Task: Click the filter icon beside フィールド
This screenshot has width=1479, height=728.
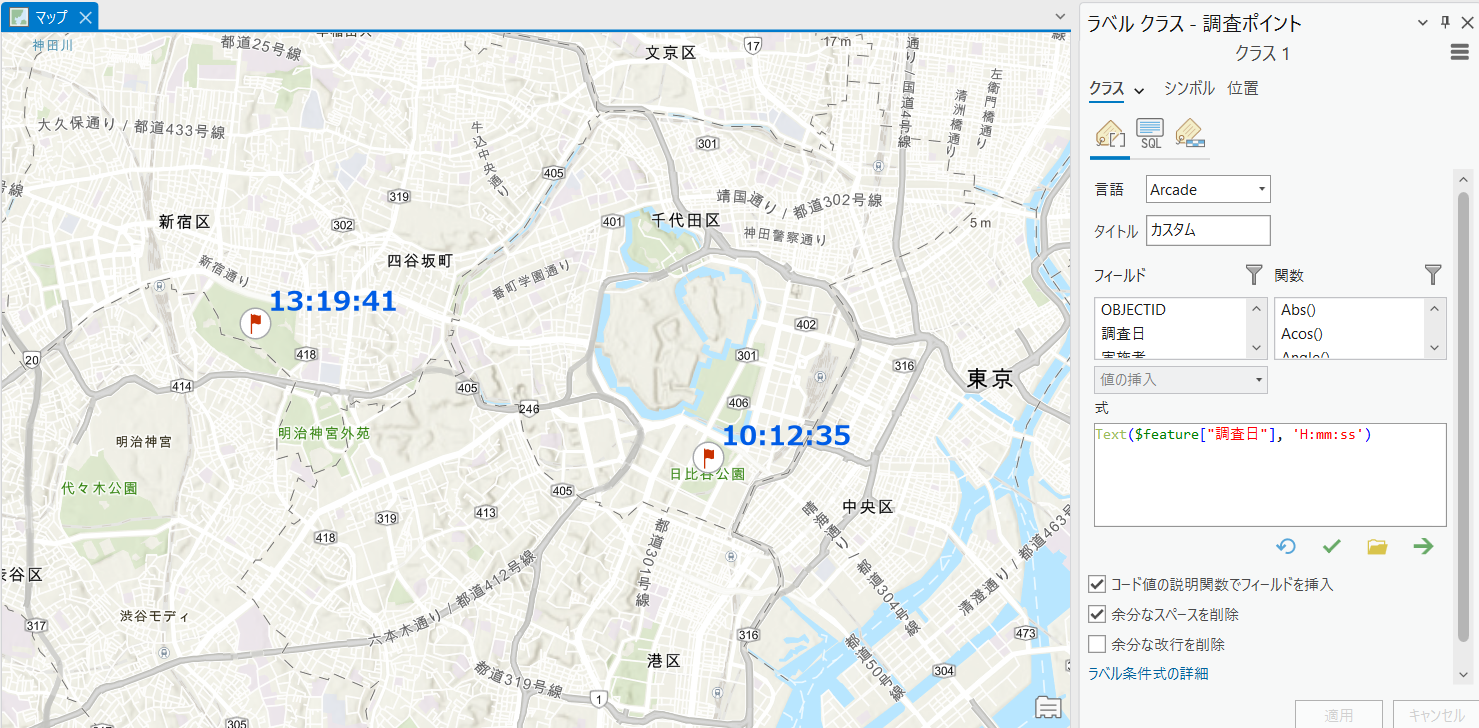Action: (x=1254, y=275)
